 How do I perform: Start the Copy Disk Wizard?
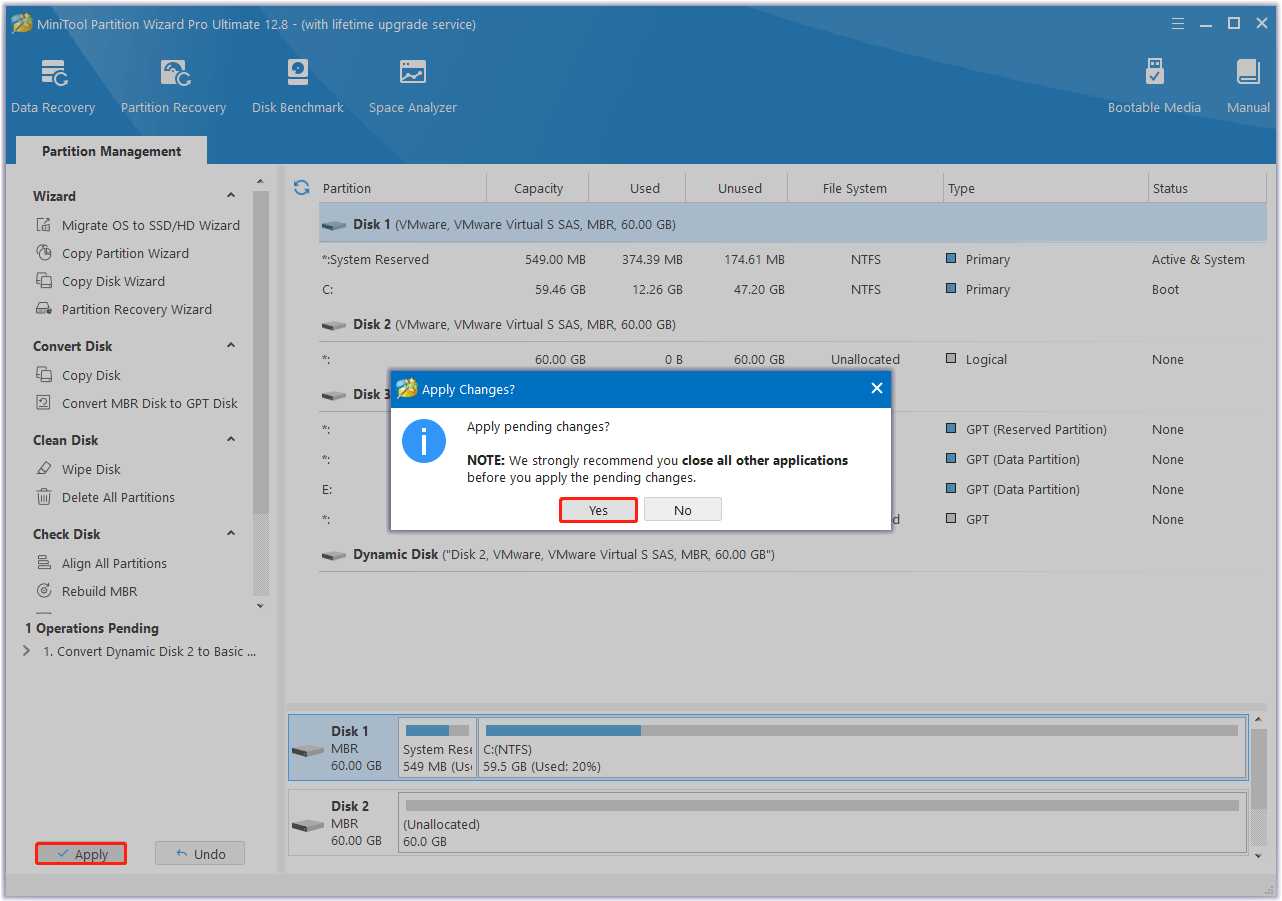[113, 281]
